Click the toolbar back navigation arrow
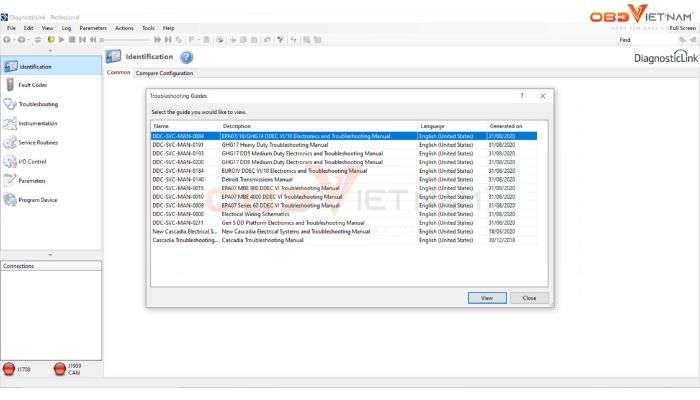Screen dimensions: 700x400 [7, 40]
